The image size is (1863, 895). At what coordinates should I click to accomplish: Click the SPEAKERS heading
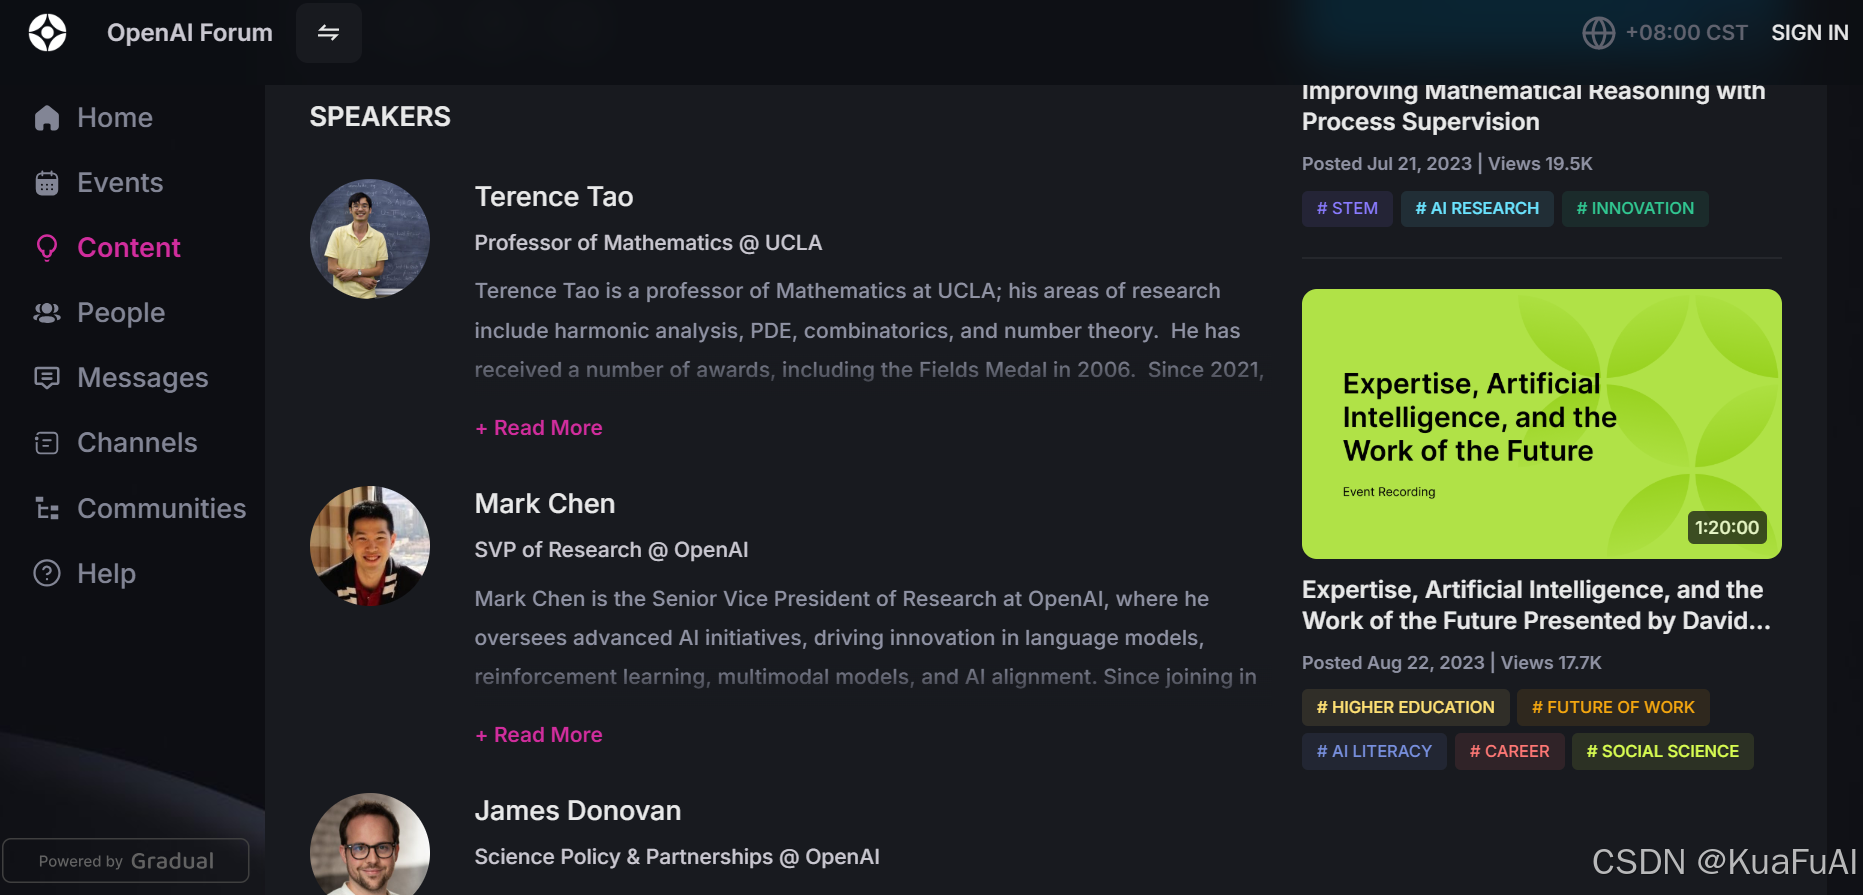[380, 117]
